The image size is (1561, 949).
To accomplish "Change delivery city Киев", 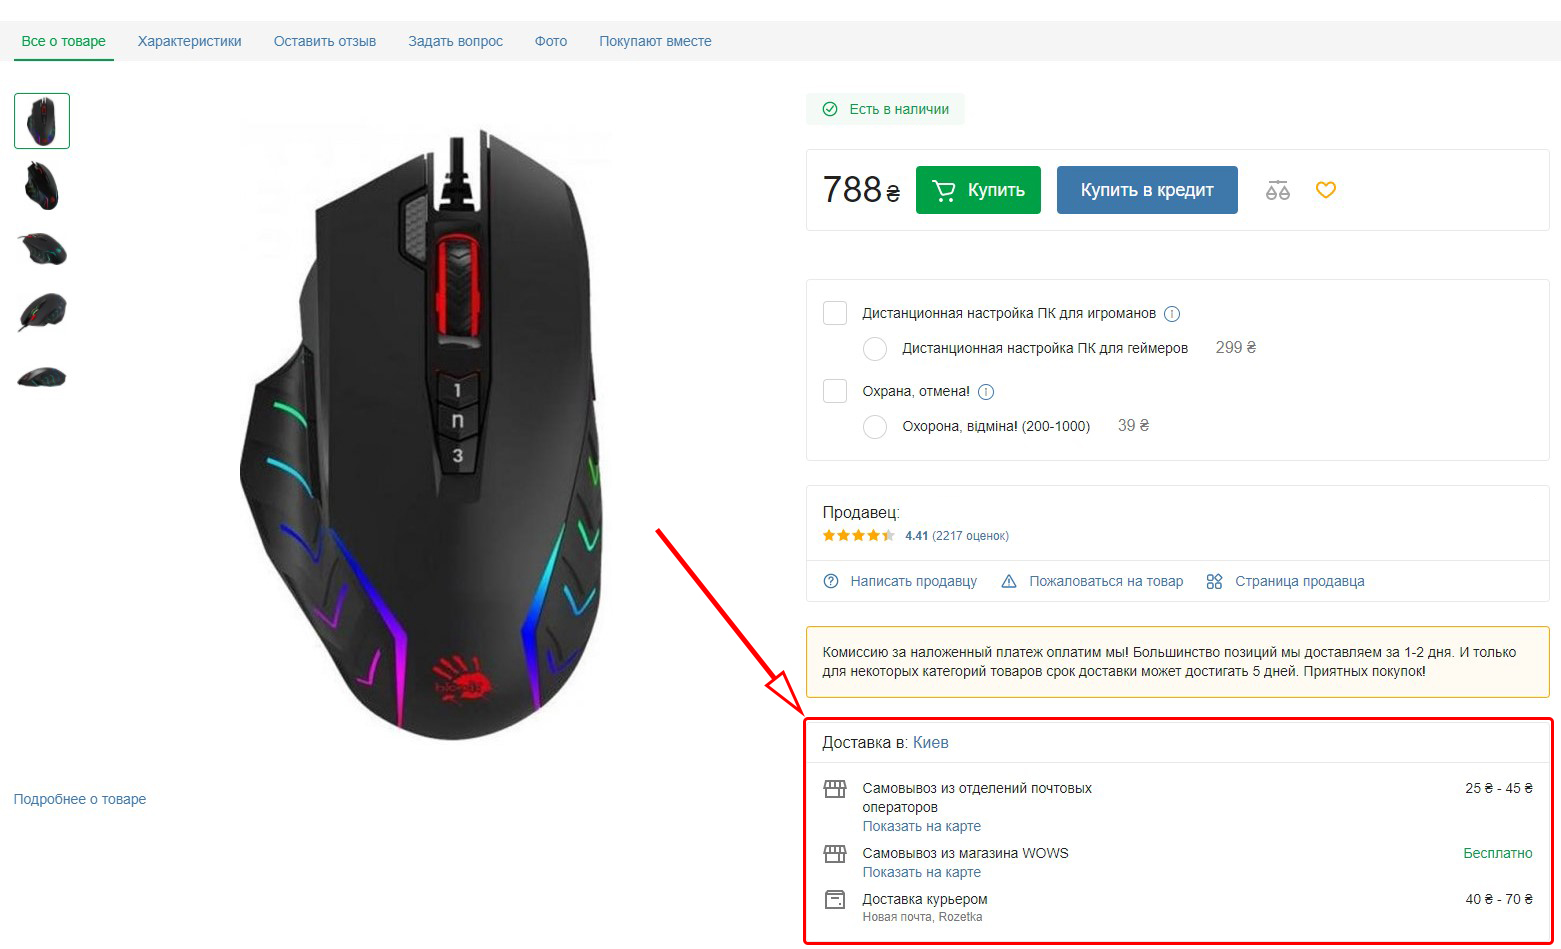I will [x=930, y=742].
